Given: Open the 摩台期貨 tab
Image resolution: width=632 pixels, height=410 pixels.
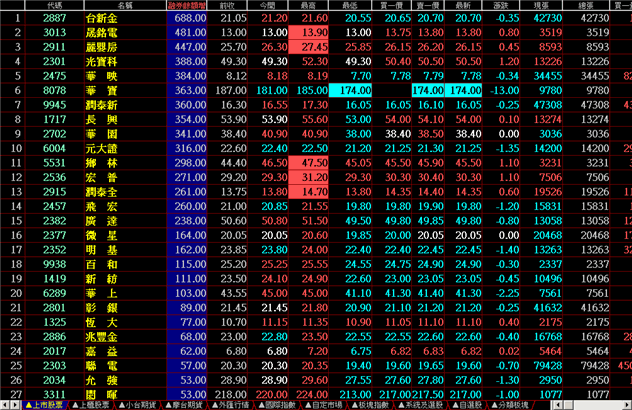Looking at the screenshot, I should click(184, 405).
